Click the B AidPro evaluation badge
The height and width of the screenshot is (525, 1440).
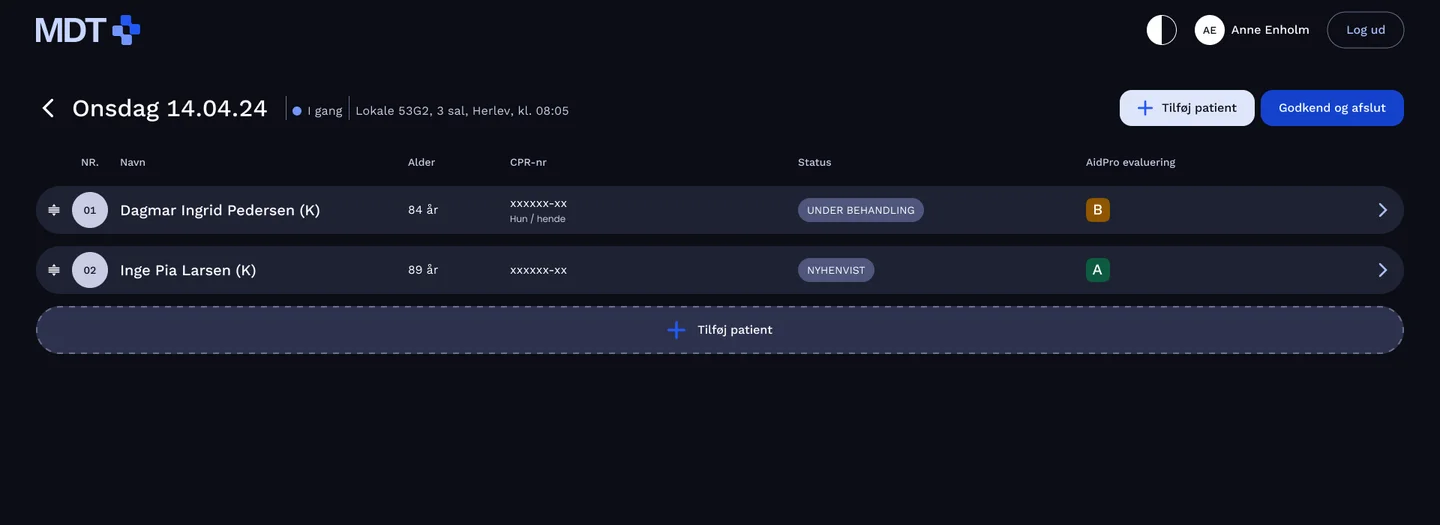(1098, 210)
